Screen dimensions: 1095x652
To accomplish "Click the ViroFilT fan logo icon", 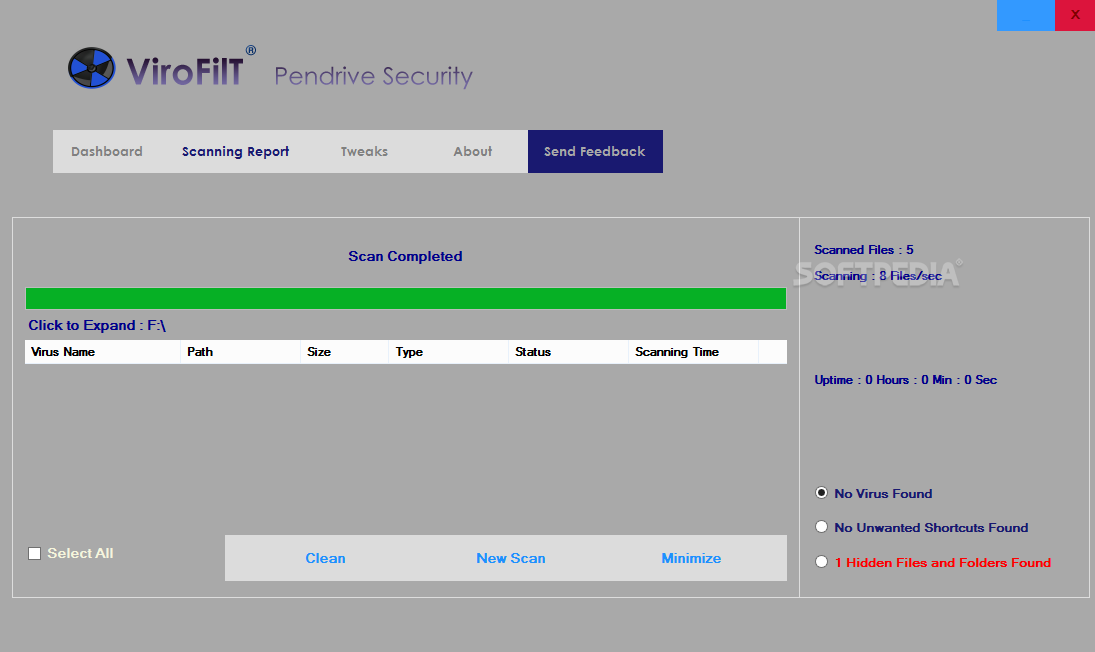I will 91,68.
